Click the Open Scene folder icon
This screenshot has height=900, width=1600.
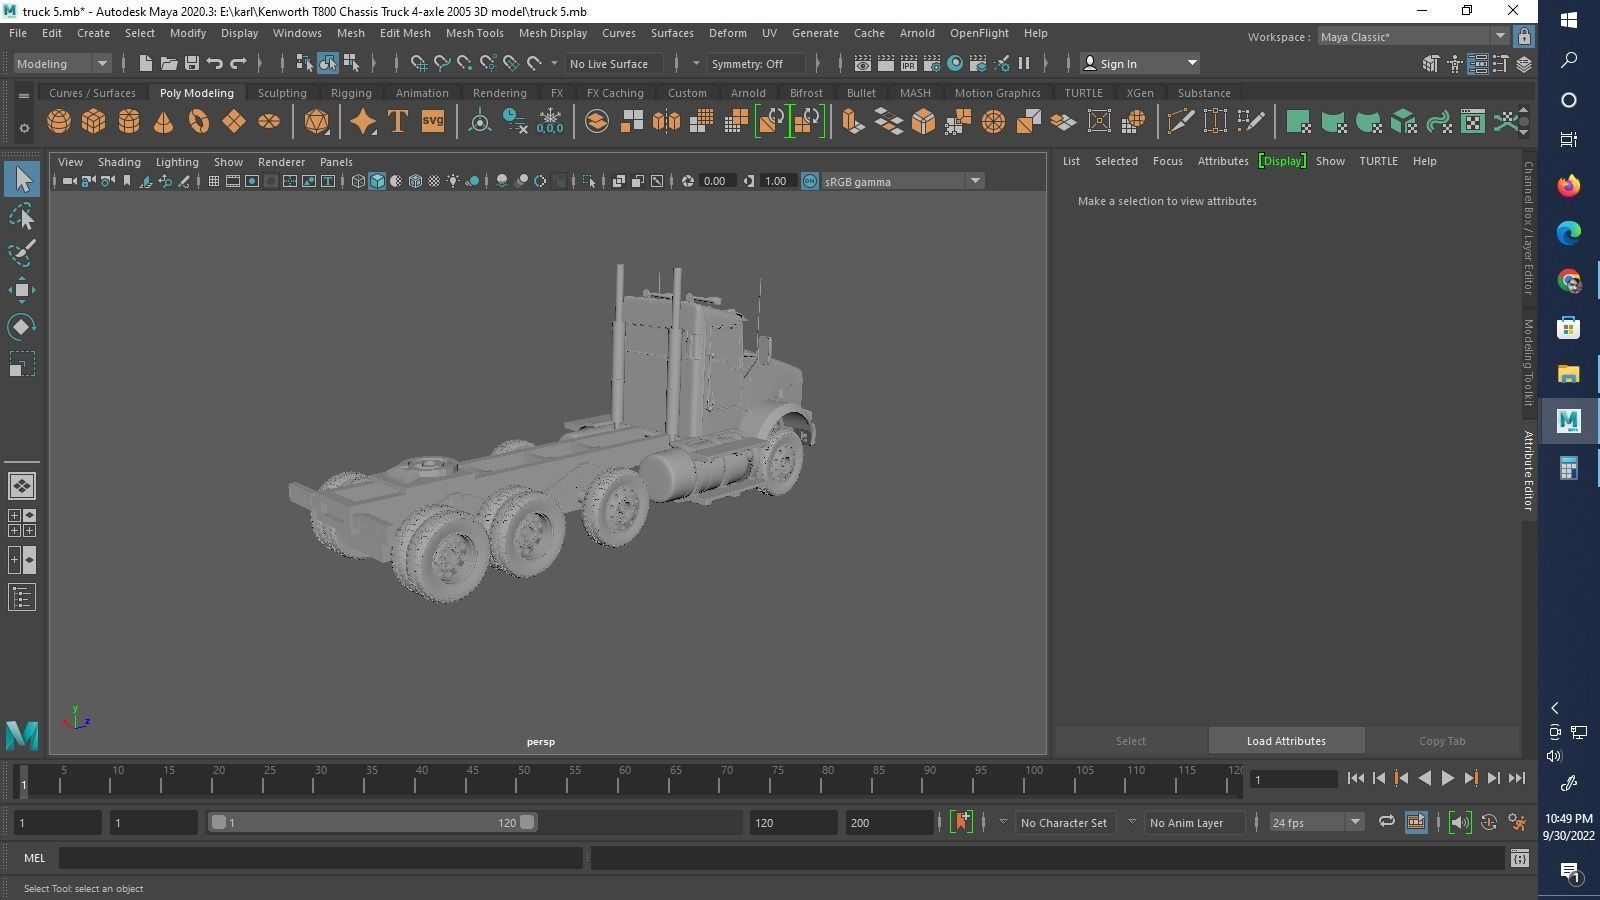[169, 63]
